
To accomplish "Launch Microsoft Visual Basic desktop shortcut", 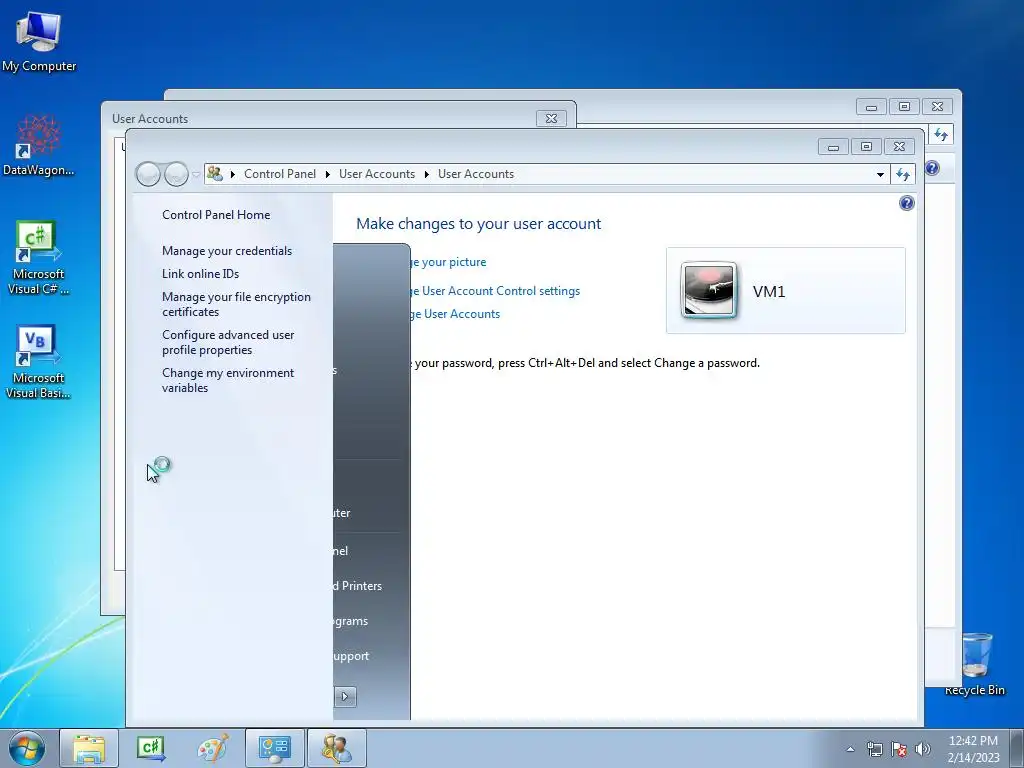I will (x=39, y=361).
